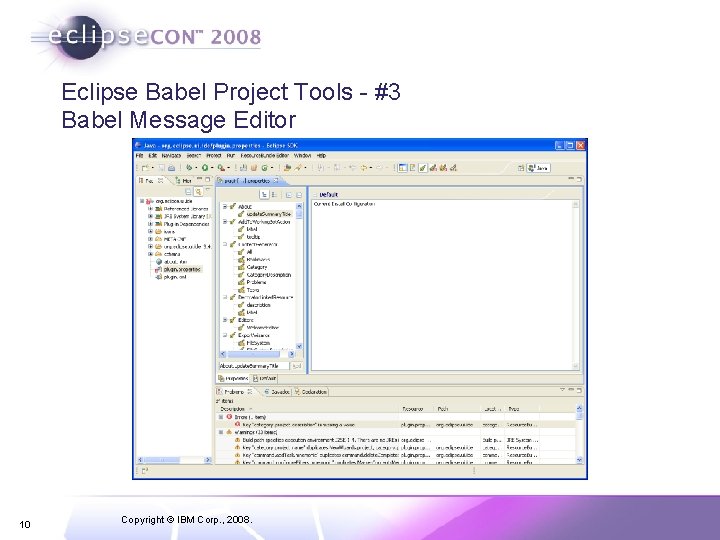The height and width of the screenshot is (540, 720).
Task: Switch to the Declaration view tab
Action: pyautogui.click(x=311, y=392)
